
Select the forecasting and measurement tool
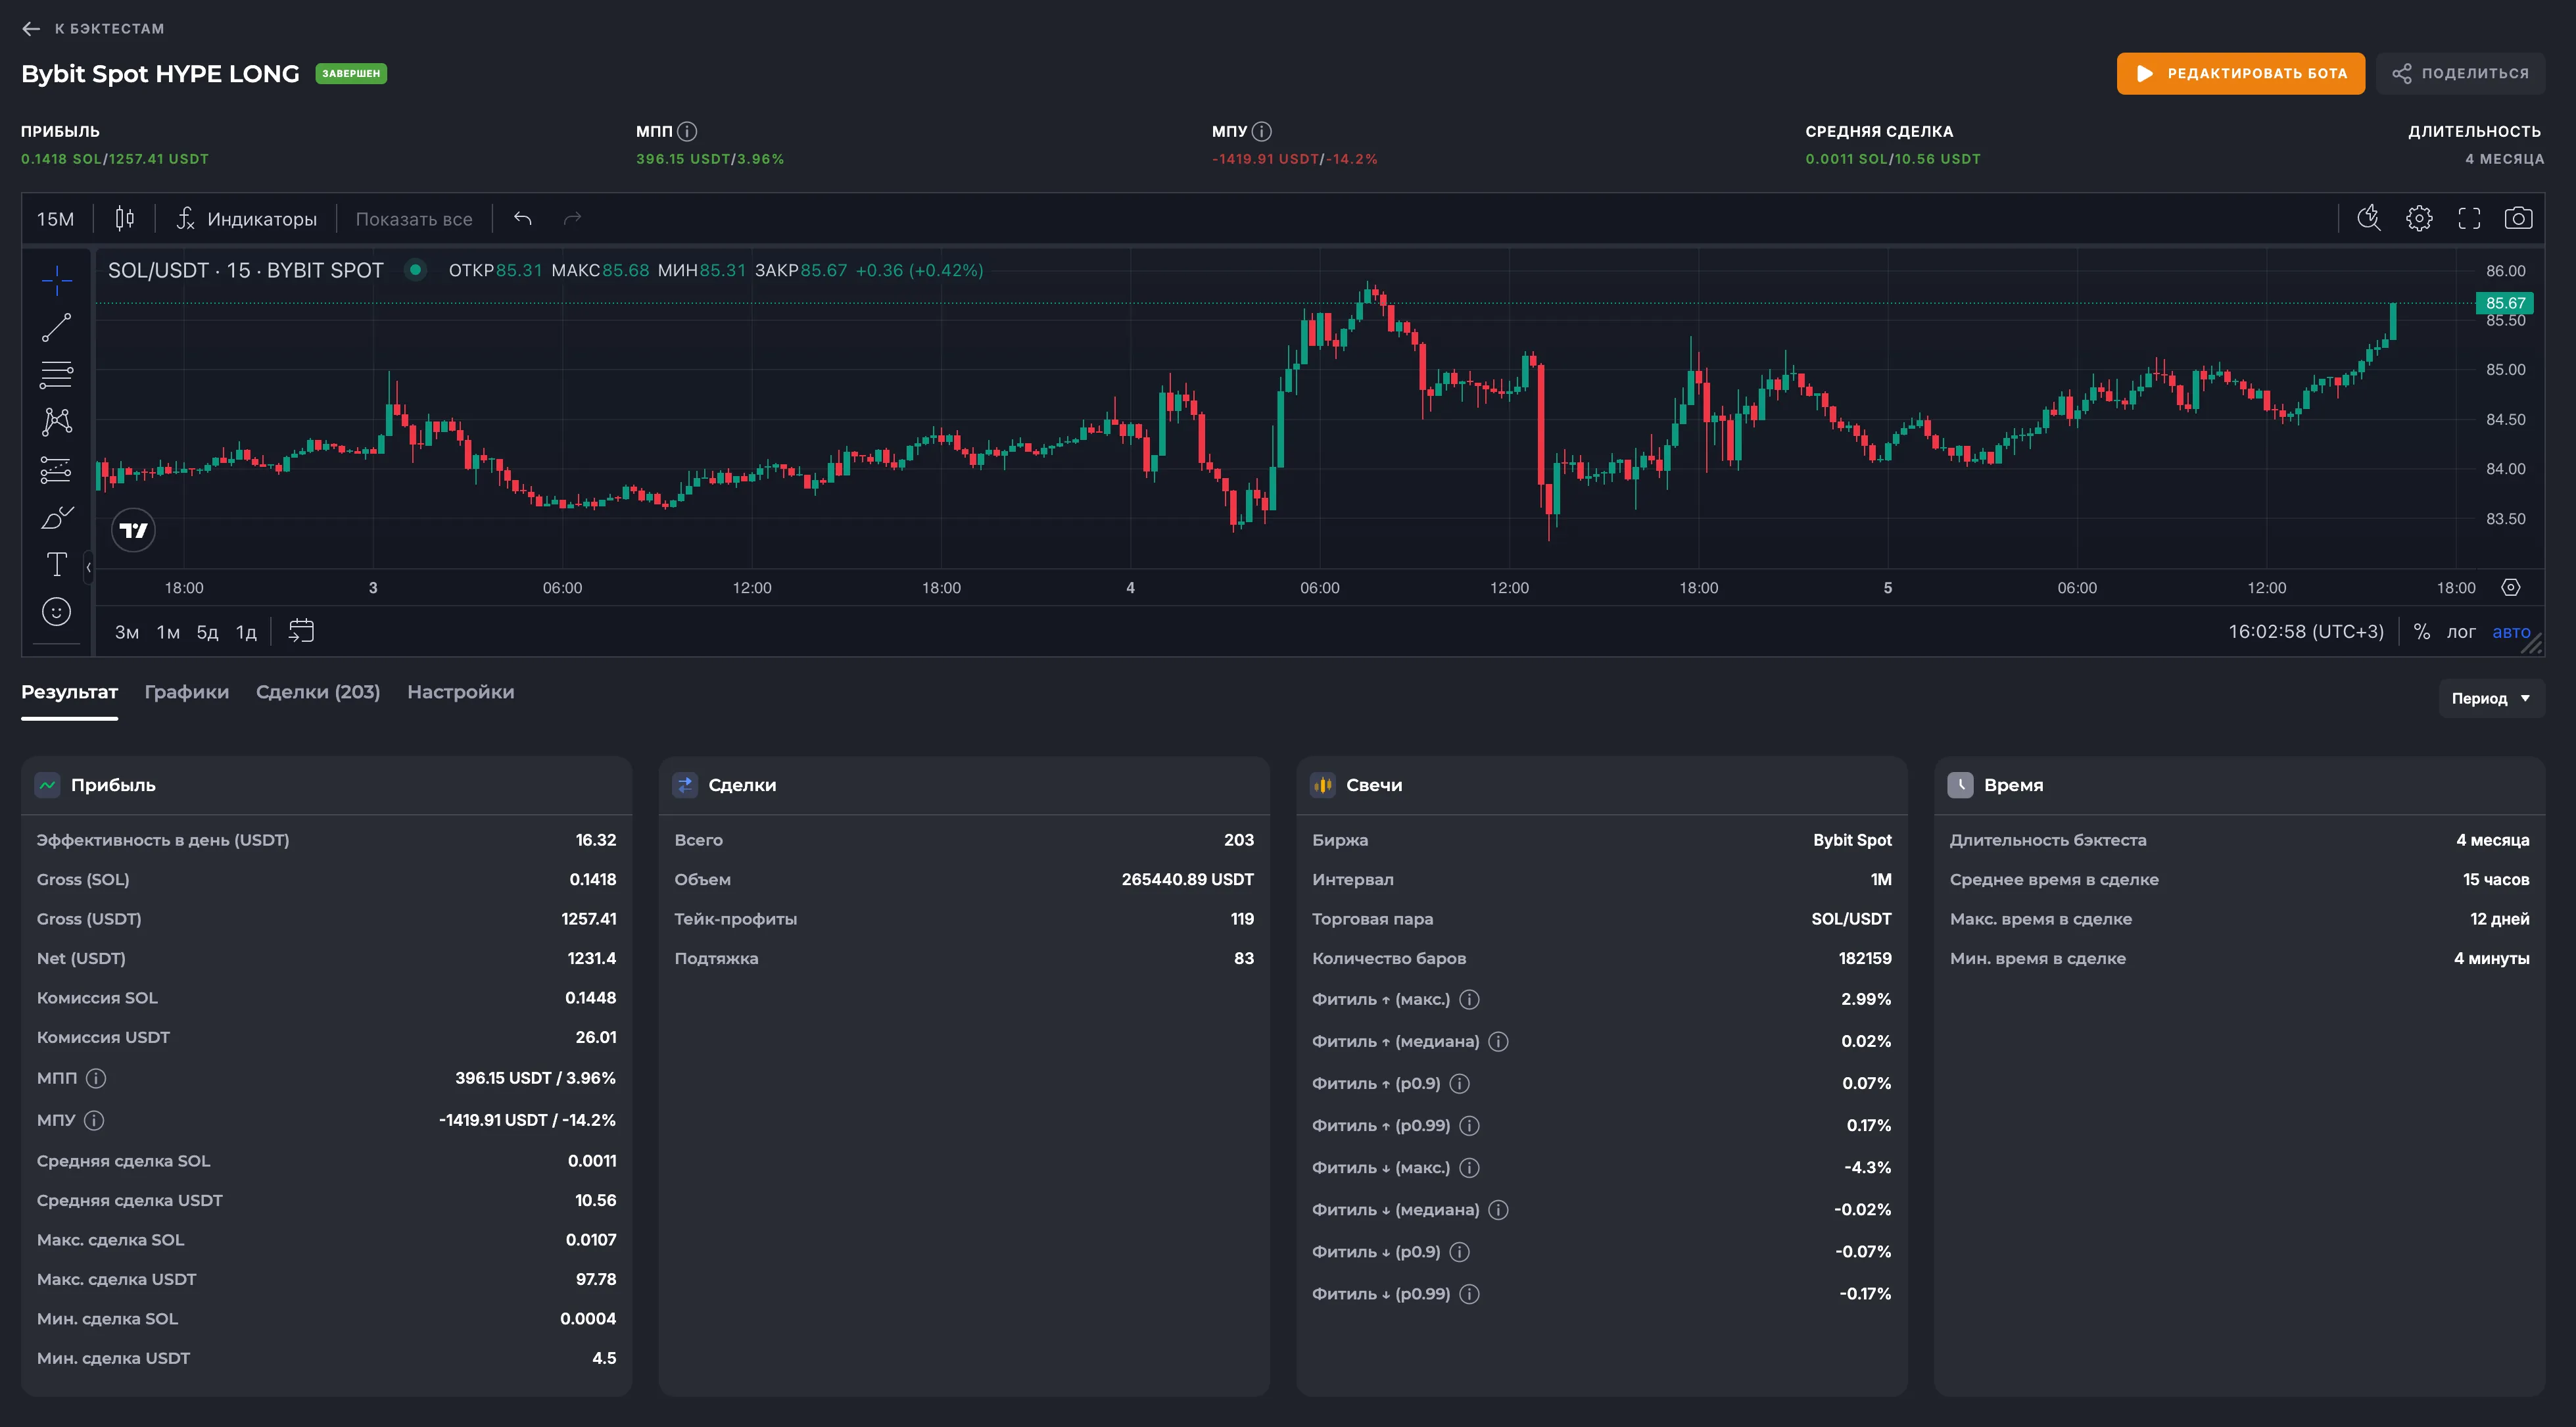pos(57,469)
